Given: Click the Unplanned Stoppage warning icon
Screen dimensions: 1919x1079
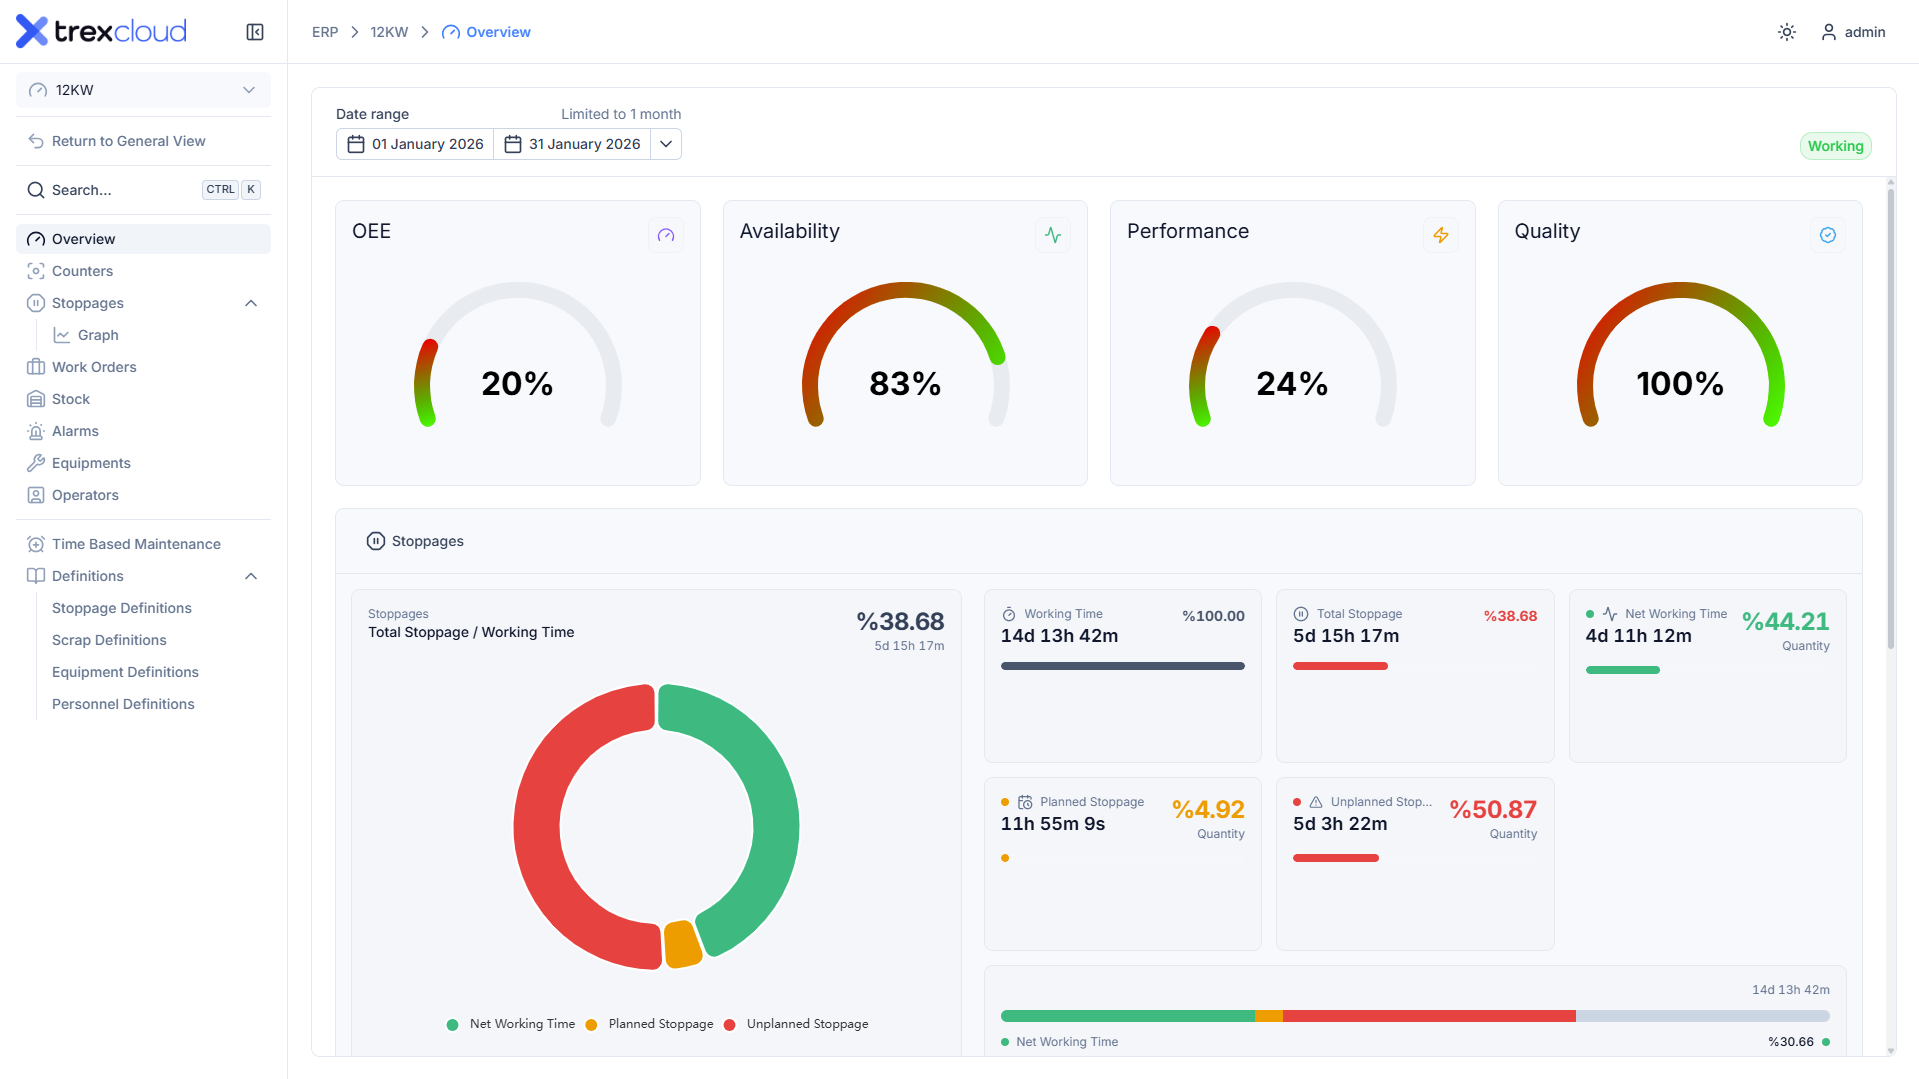Looking at the screenshot, I should [x=1316, y=803].
